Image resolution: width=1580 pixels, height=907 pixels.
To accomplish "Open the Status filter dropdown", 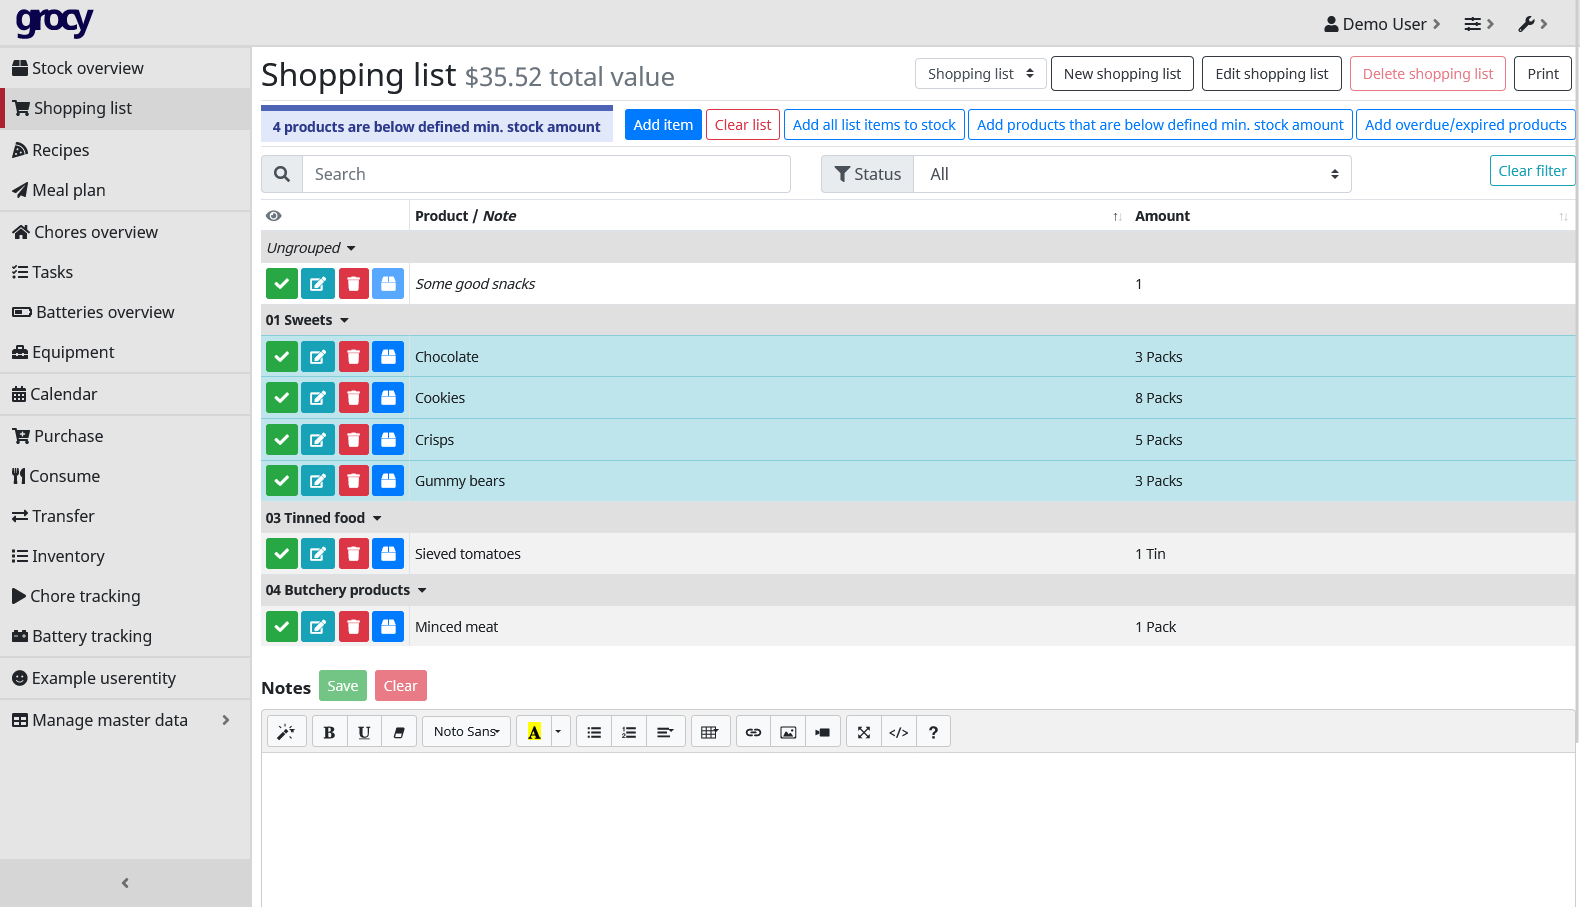I will click(1132, 174).
